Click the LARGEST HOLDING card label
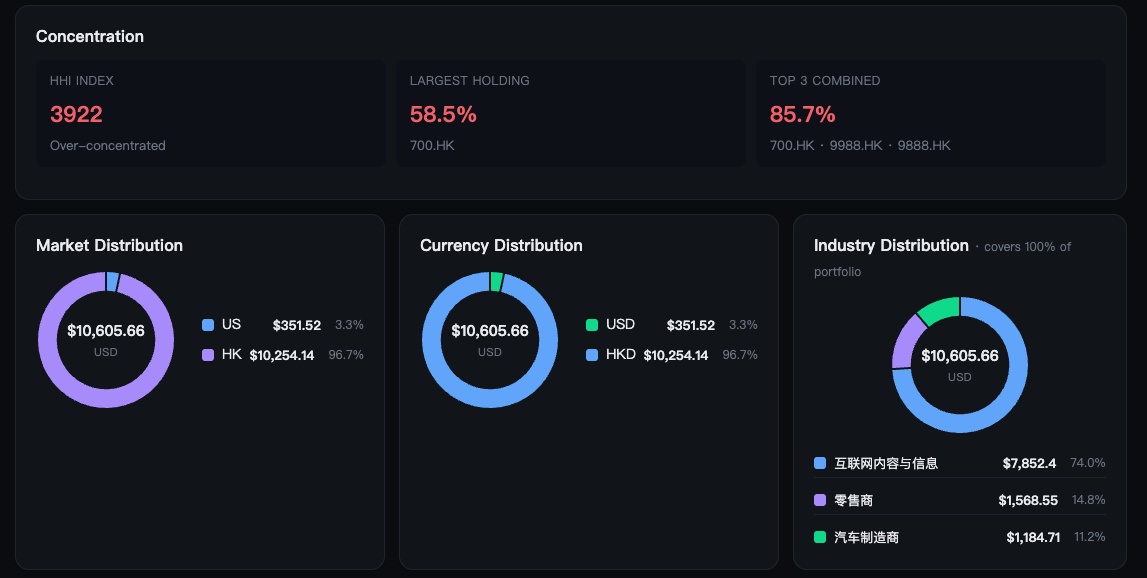The image size is (1147, 578). 470,80
